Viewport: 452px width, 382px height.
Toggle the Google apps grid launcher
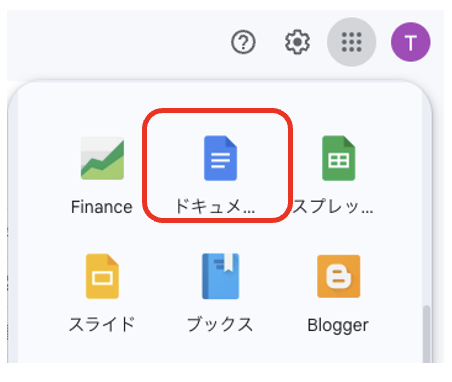tap(352, 42)
